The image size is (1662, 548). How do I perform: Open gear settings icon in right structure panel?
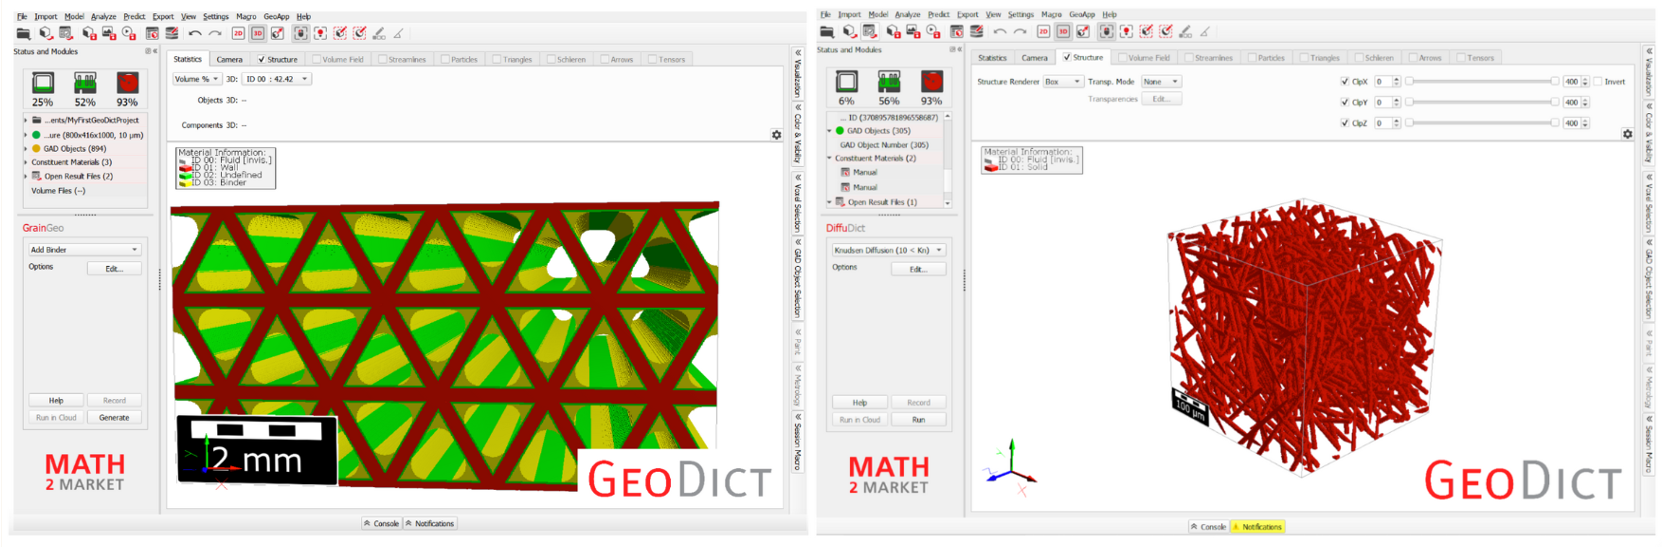(1627, 133)
